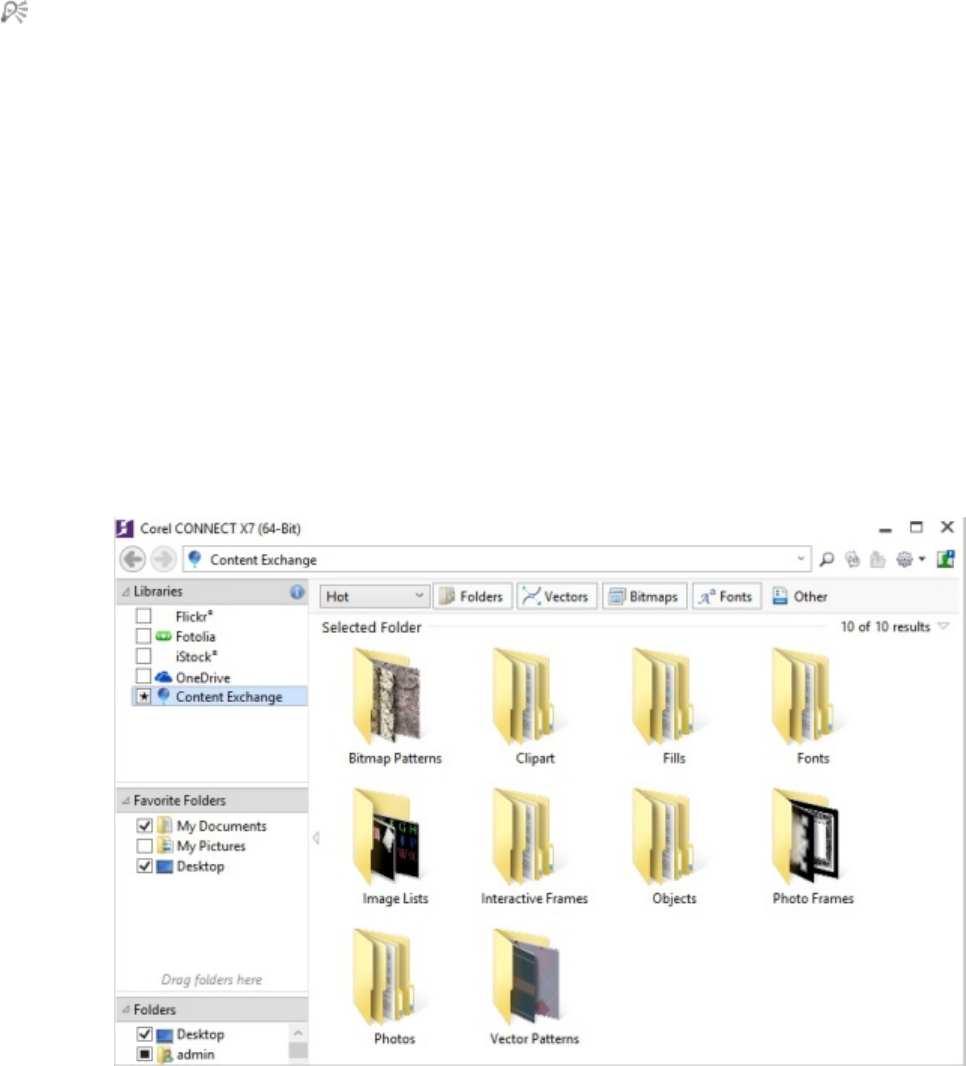Image resolution: width=966 pixels, height=1066 pixels.
Task: Toggle the Vectors filter button
Action: pos(557,596)
